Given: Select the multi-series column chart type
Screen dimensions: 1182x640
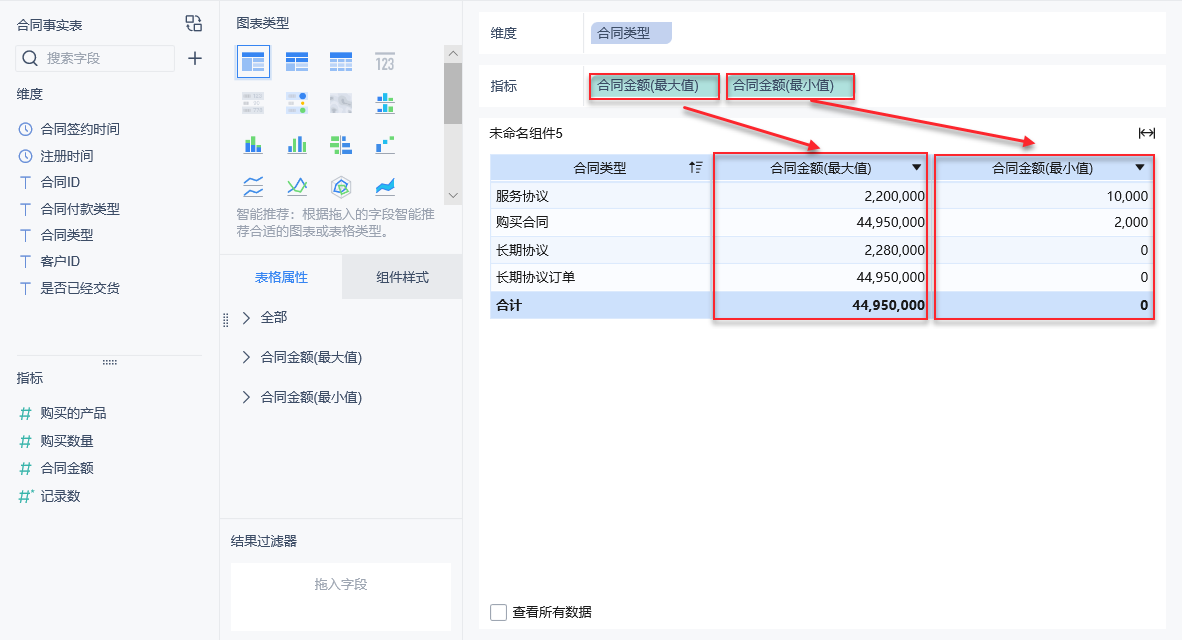Looking at the screenshot, I should pyautogui.click(x=297, y=144).
